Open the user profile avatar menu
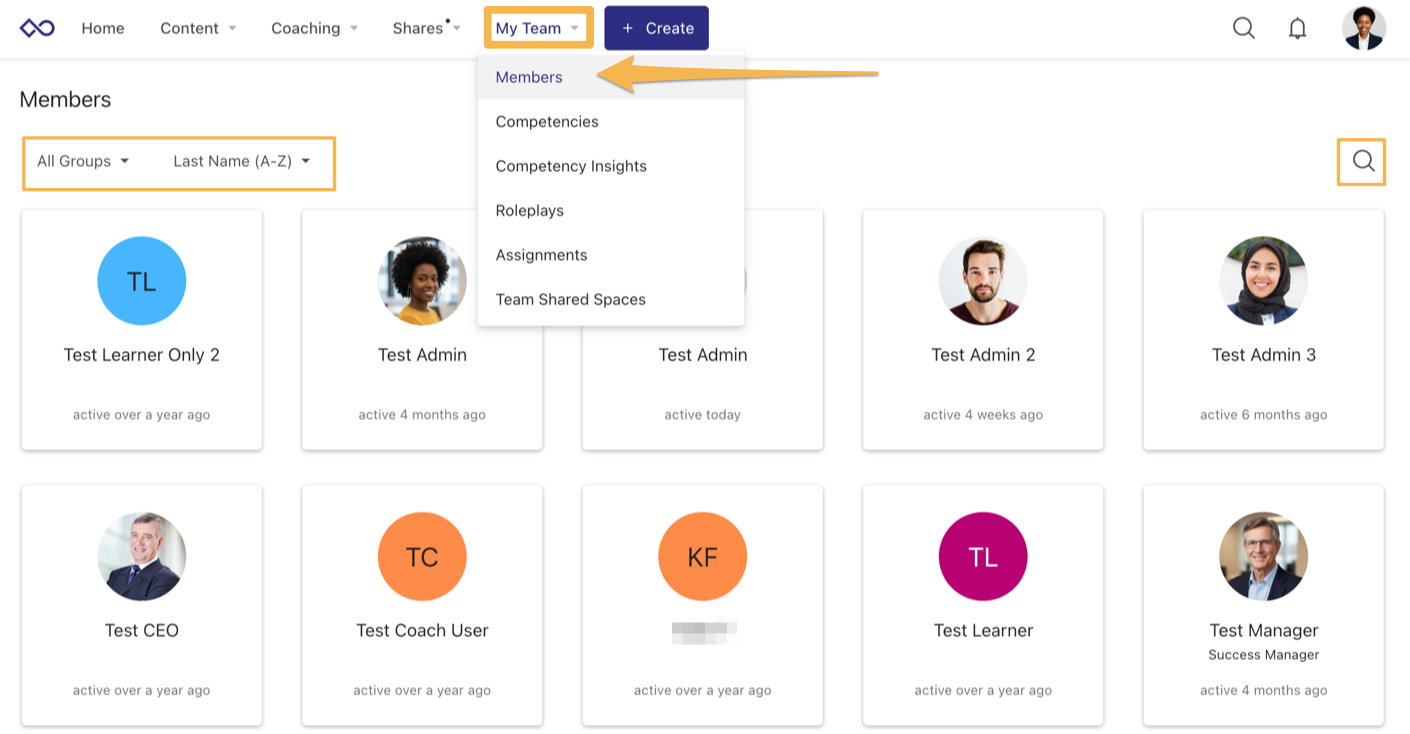The image size is (1410, 734). (x=1363, y=28)
